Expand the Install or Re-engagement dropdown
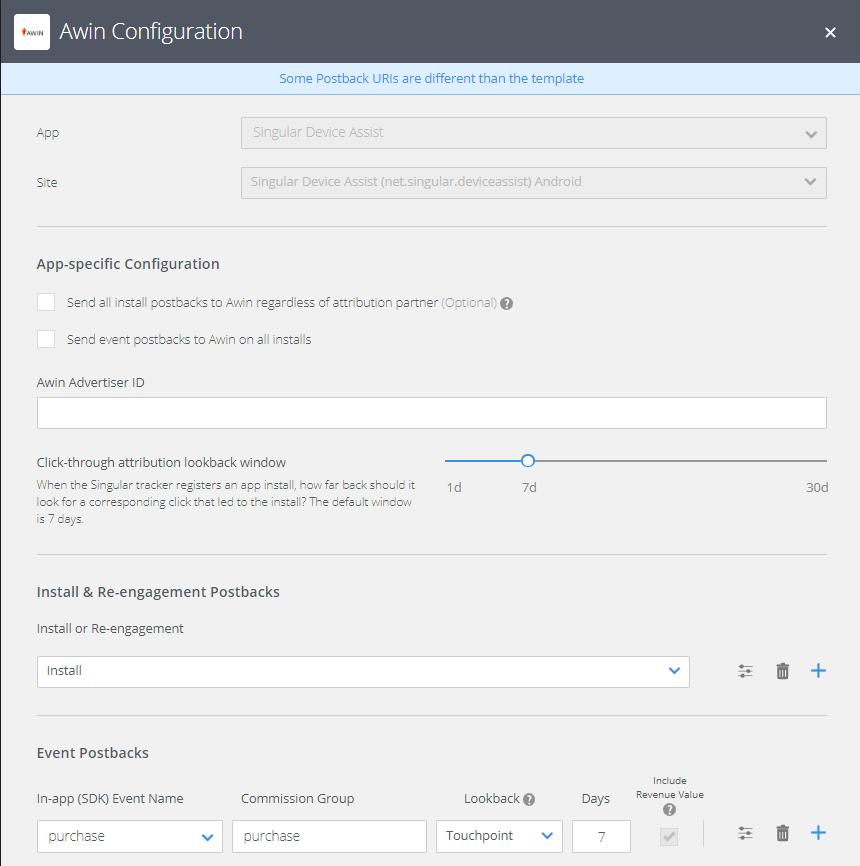Screen dimensions: 860x866 [363, 672]
